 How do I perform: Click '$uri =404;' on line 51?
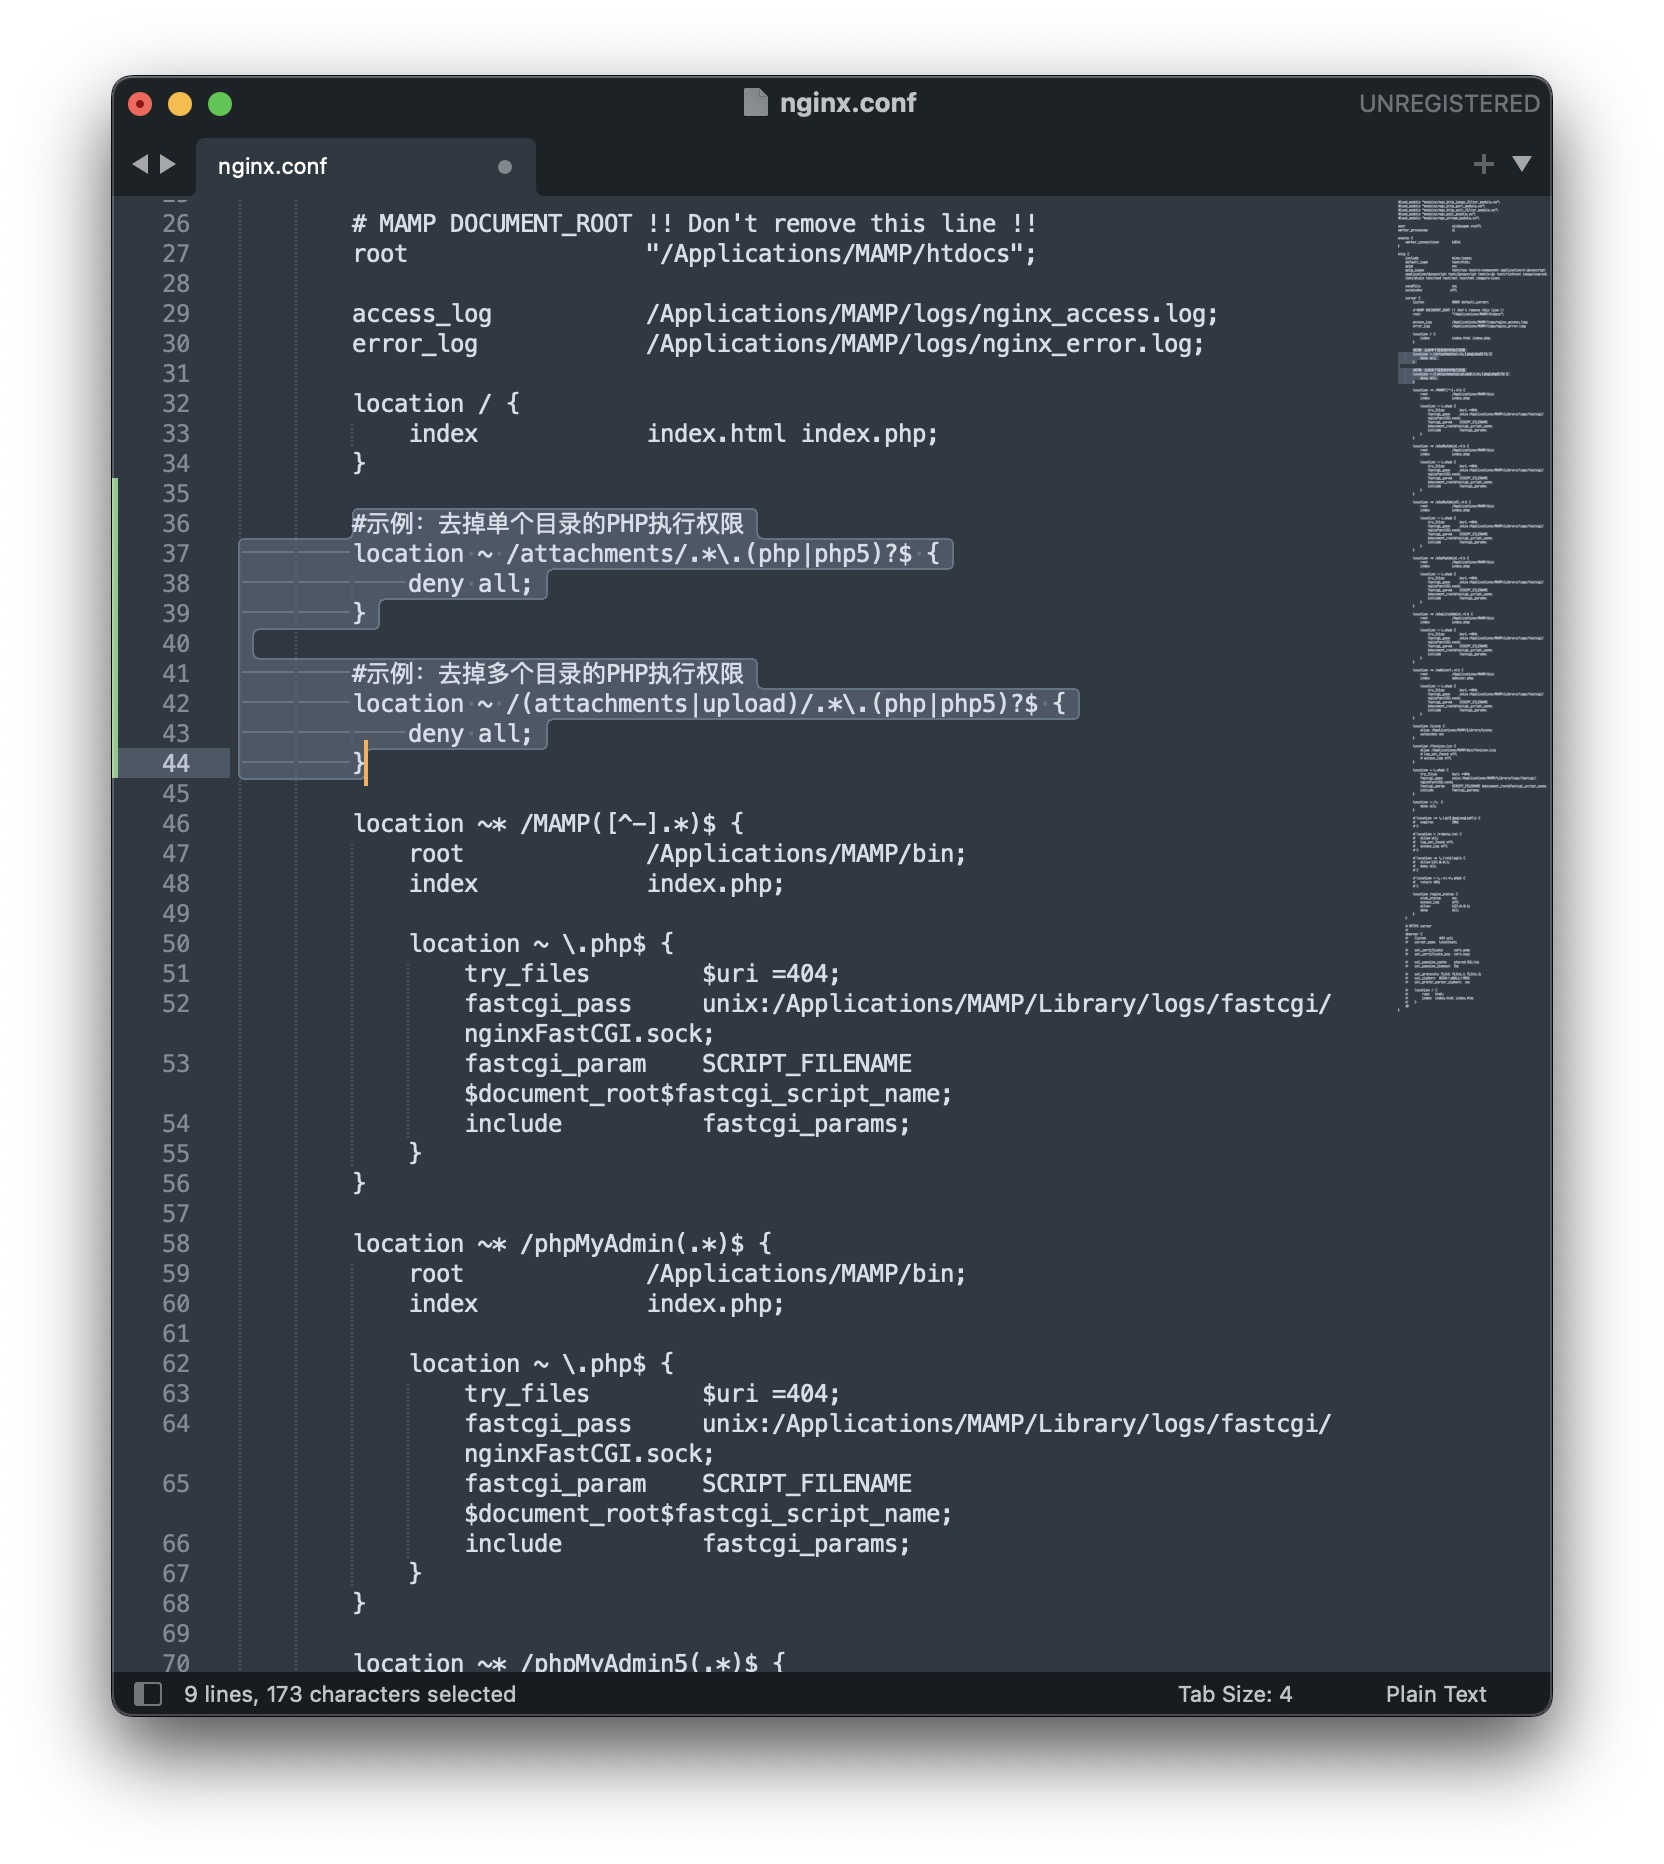[771, 974]
